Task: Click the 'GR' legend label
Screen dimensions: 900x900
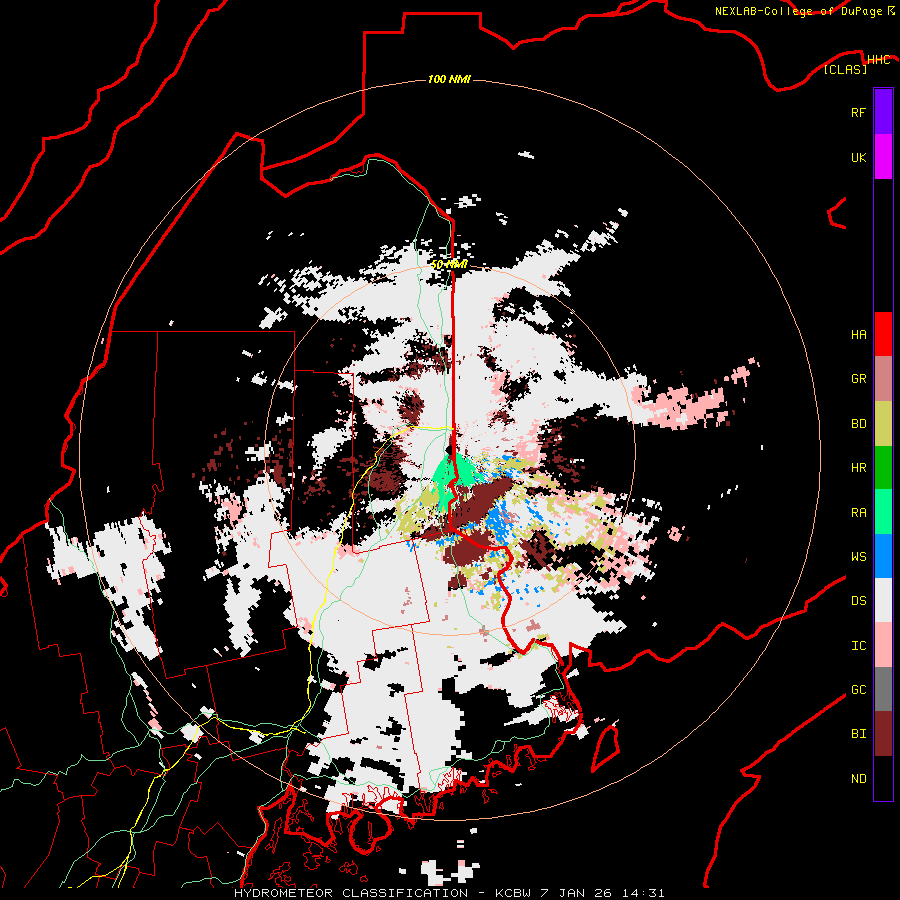Action: coord(858,379)
